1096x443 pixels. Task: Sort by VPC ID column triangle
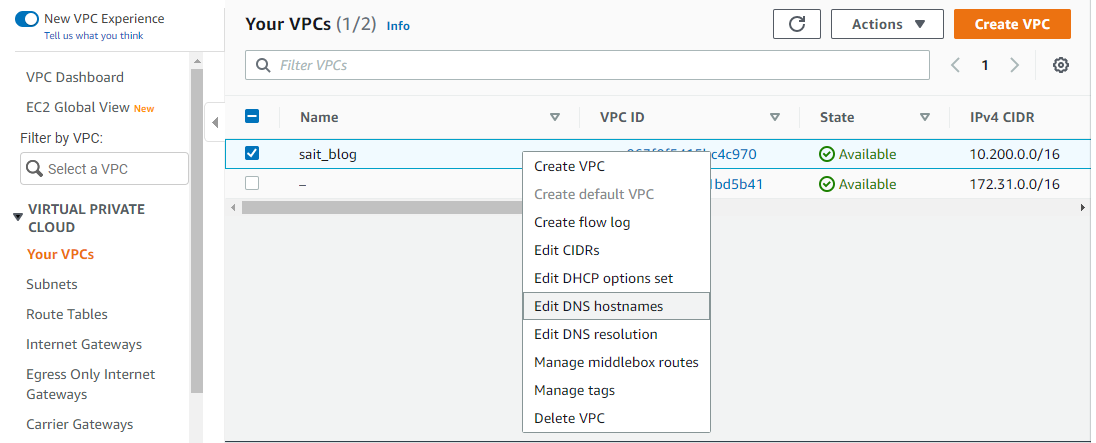pyautogui.click(x=774, y=117)
